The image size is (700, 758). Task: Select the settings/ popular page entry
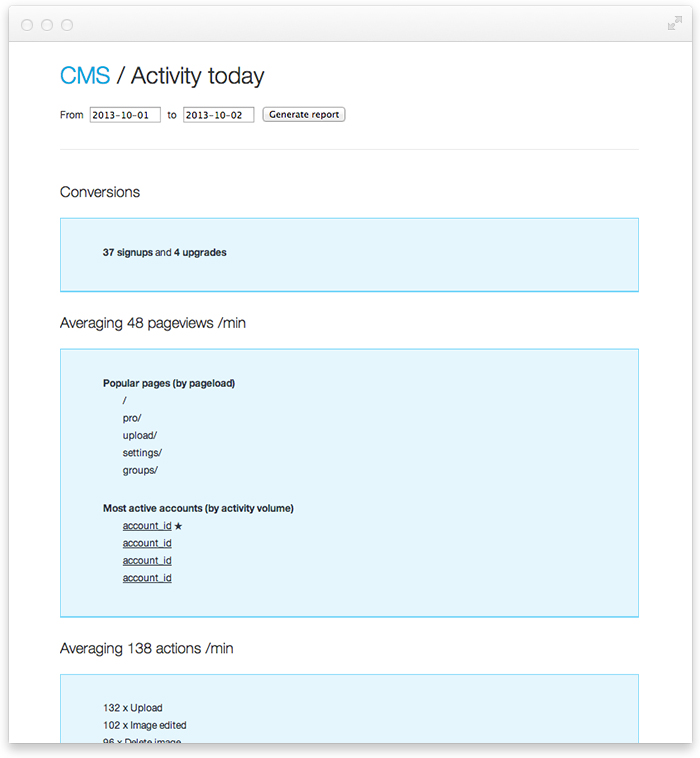pos(142,453)
